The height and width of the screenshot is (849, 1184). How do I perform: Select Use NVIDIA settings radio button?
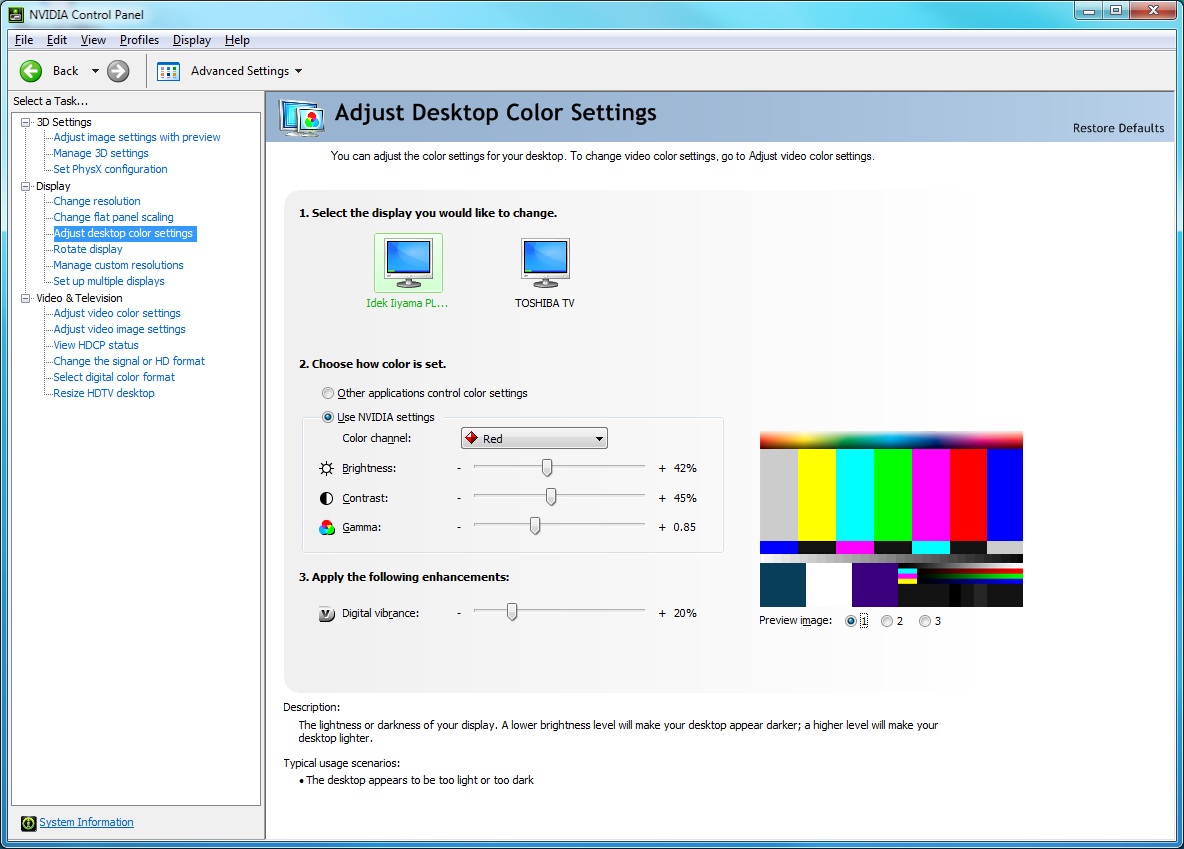[328, 417]
